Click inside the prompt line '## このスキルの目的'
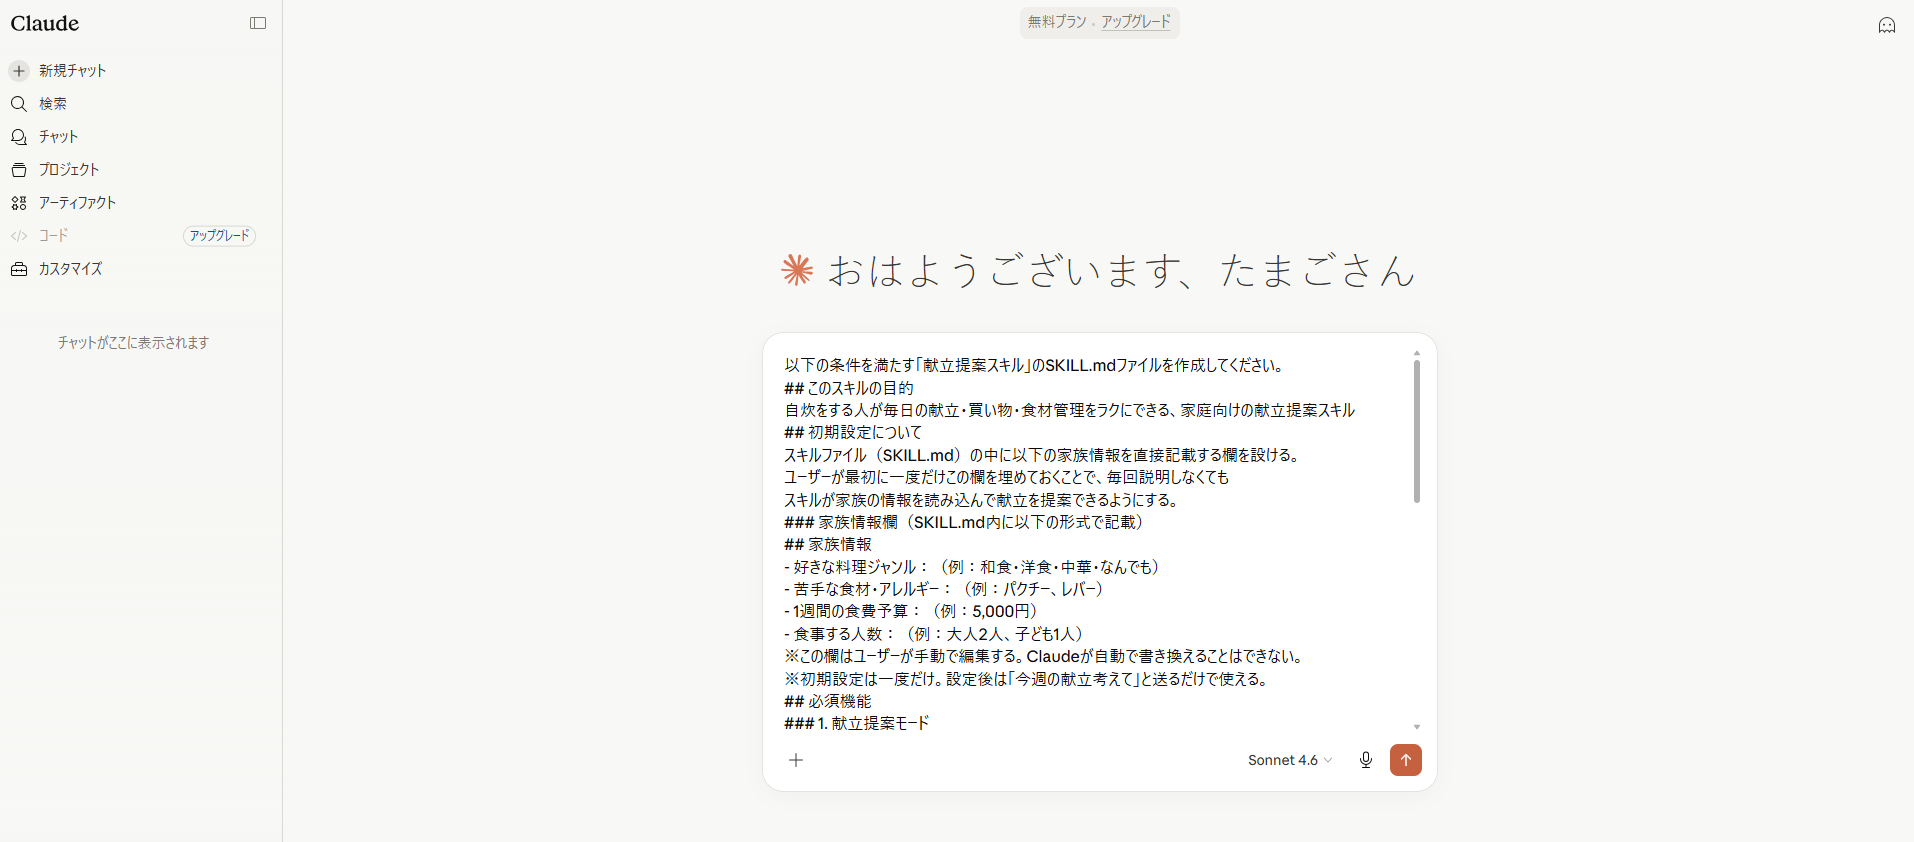Viewport: 1914px width, 842px height. [x=849, y=388]
